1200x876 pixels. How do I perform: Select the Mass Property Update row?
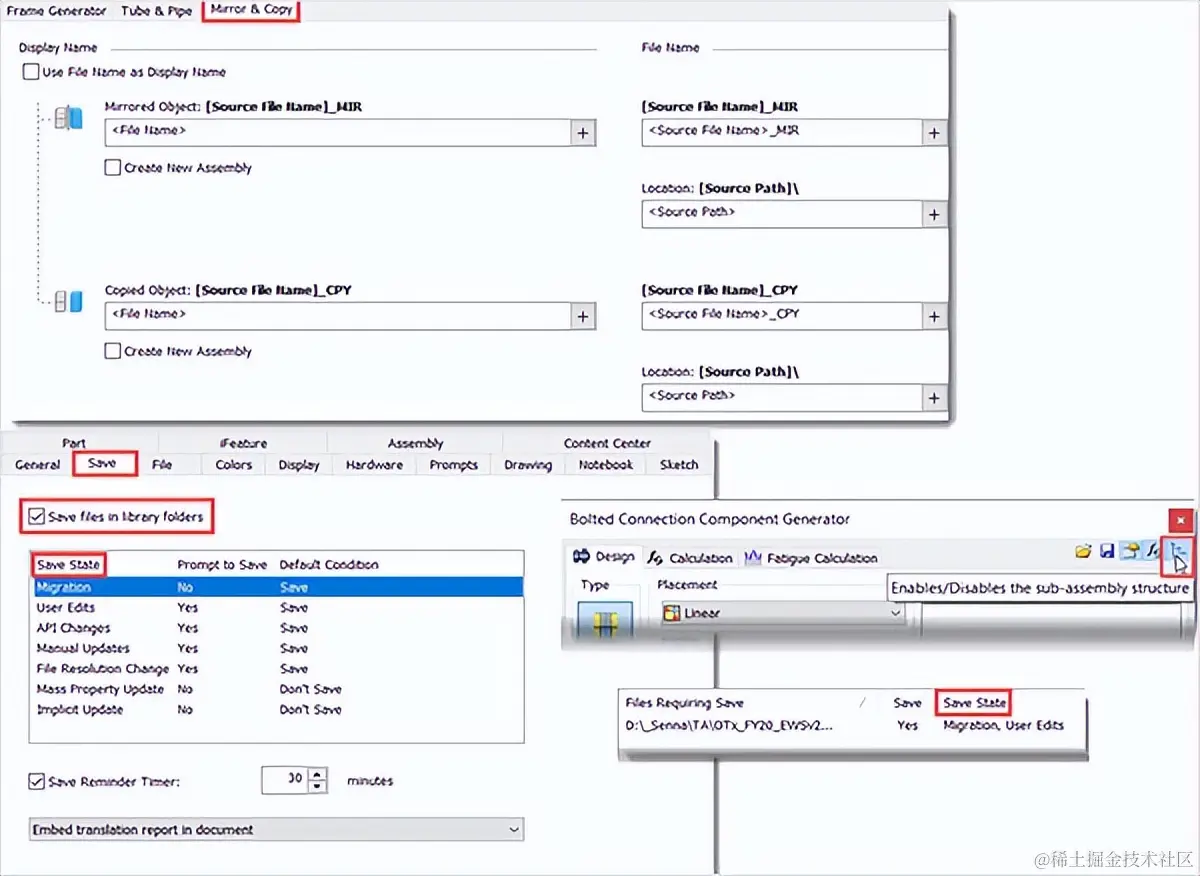click(277, 689)
